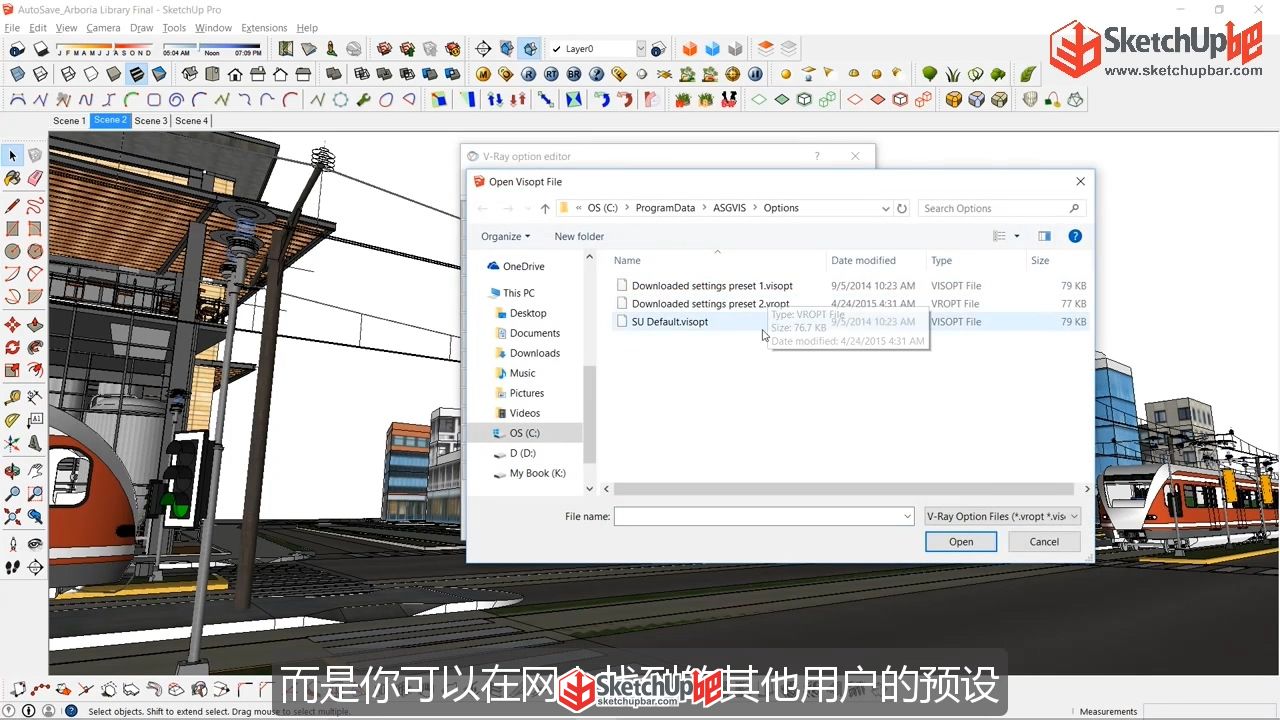The width and height of the screenshot is (1280, 720).
Task: Select the Protractor tool
Action: (x=12, y=421)
